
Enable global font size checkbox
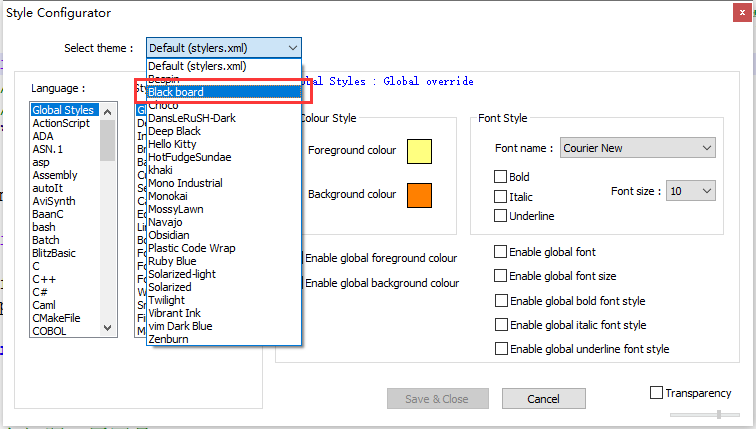500,276
